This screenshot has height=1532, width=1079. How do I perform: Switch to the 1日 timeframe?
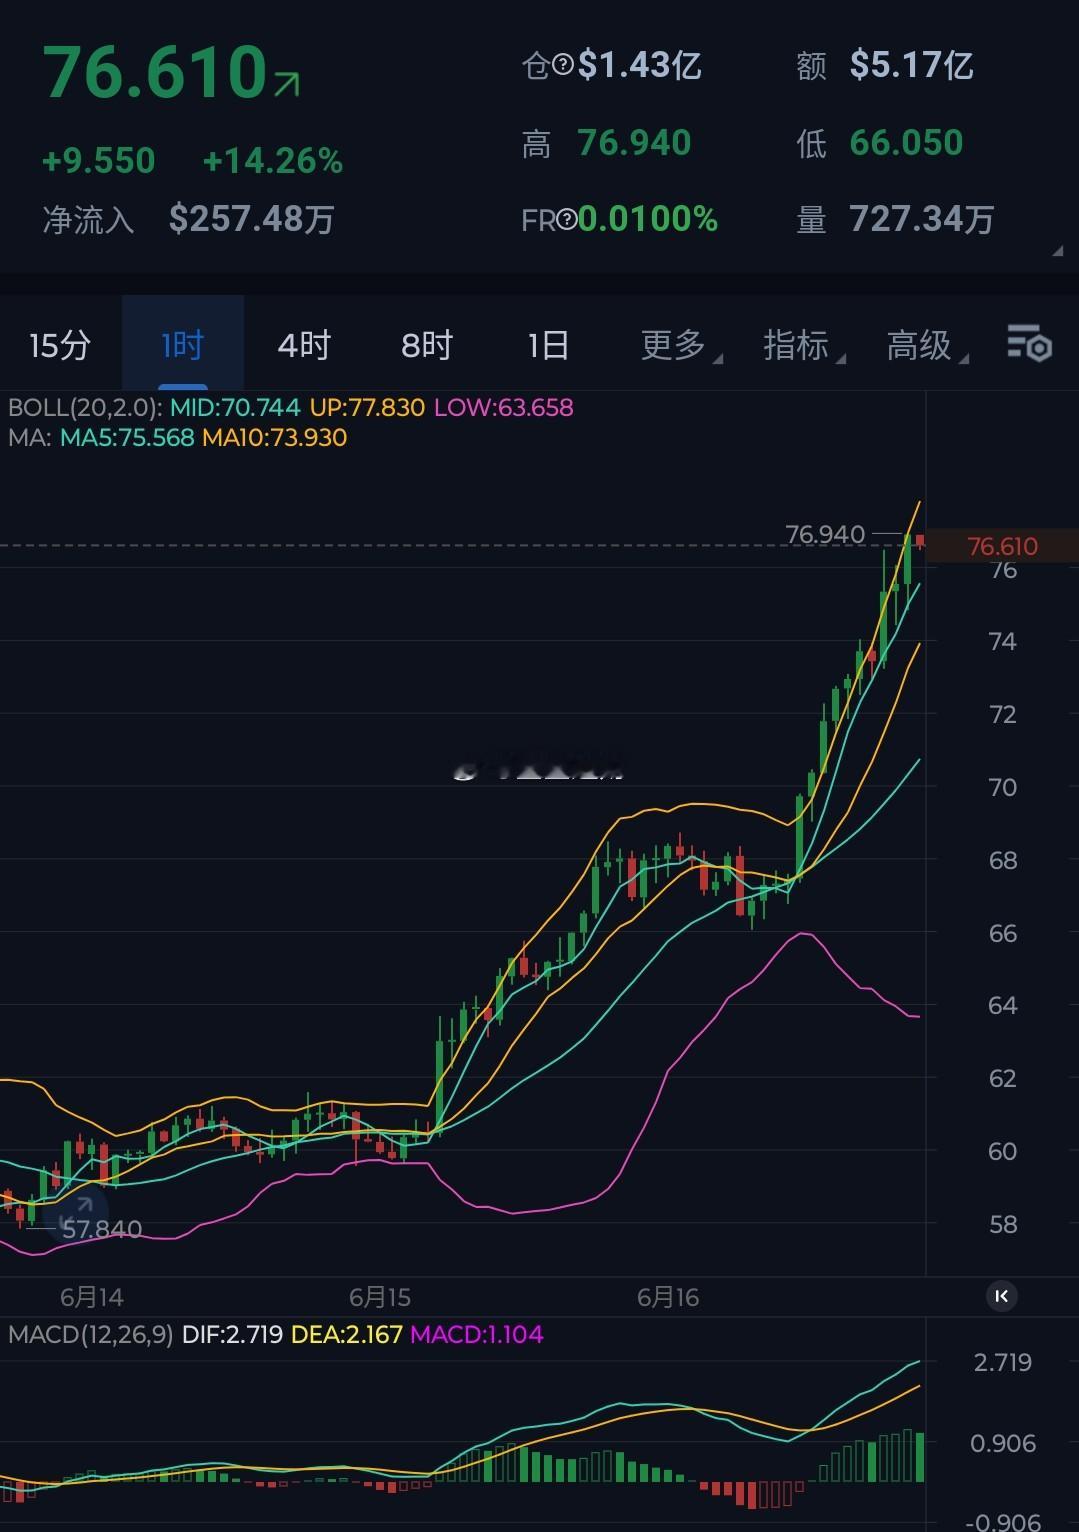[549, 345]
